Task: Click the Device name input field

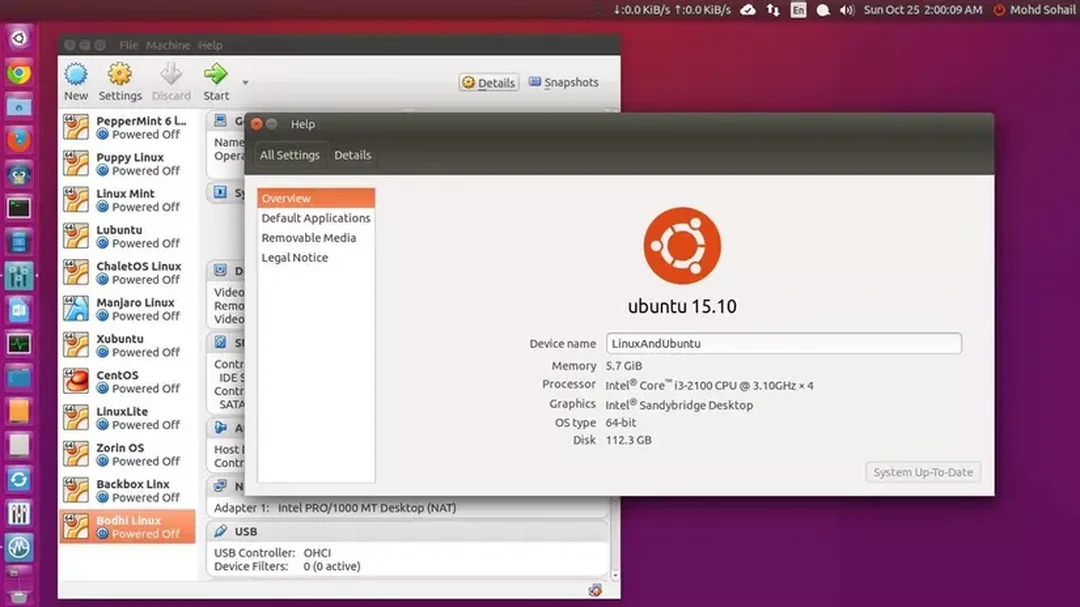Action: click(x=784, y=343)
